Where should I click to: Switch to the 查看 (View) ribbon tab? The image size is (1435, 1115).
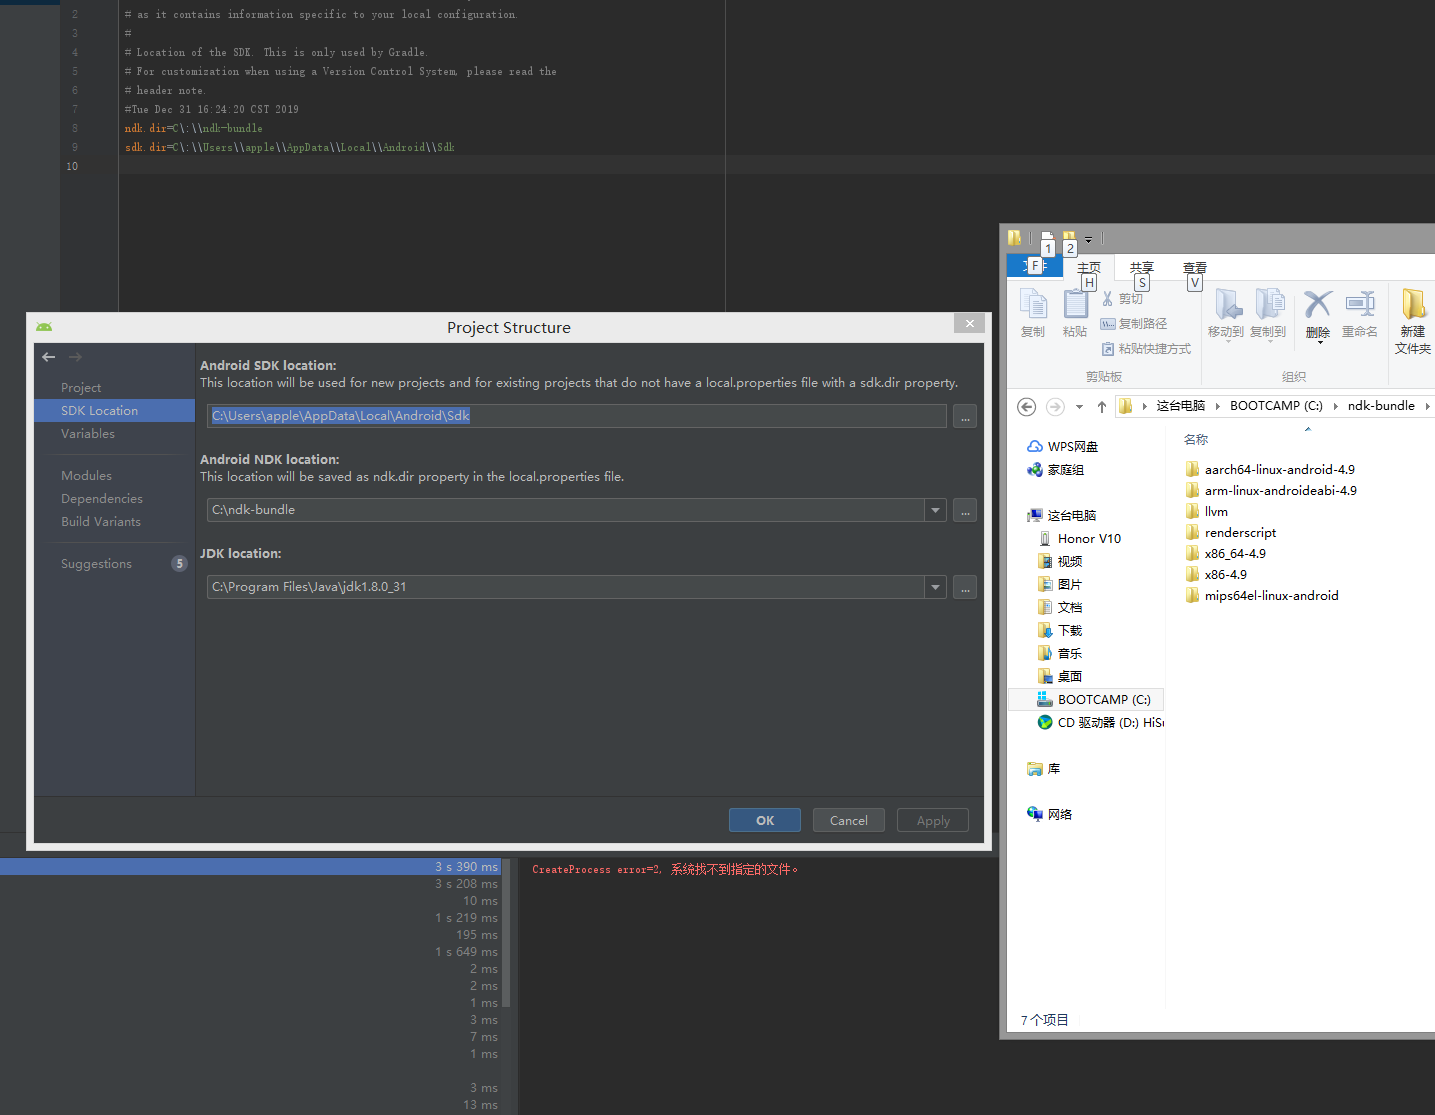tap(1193, 267)
